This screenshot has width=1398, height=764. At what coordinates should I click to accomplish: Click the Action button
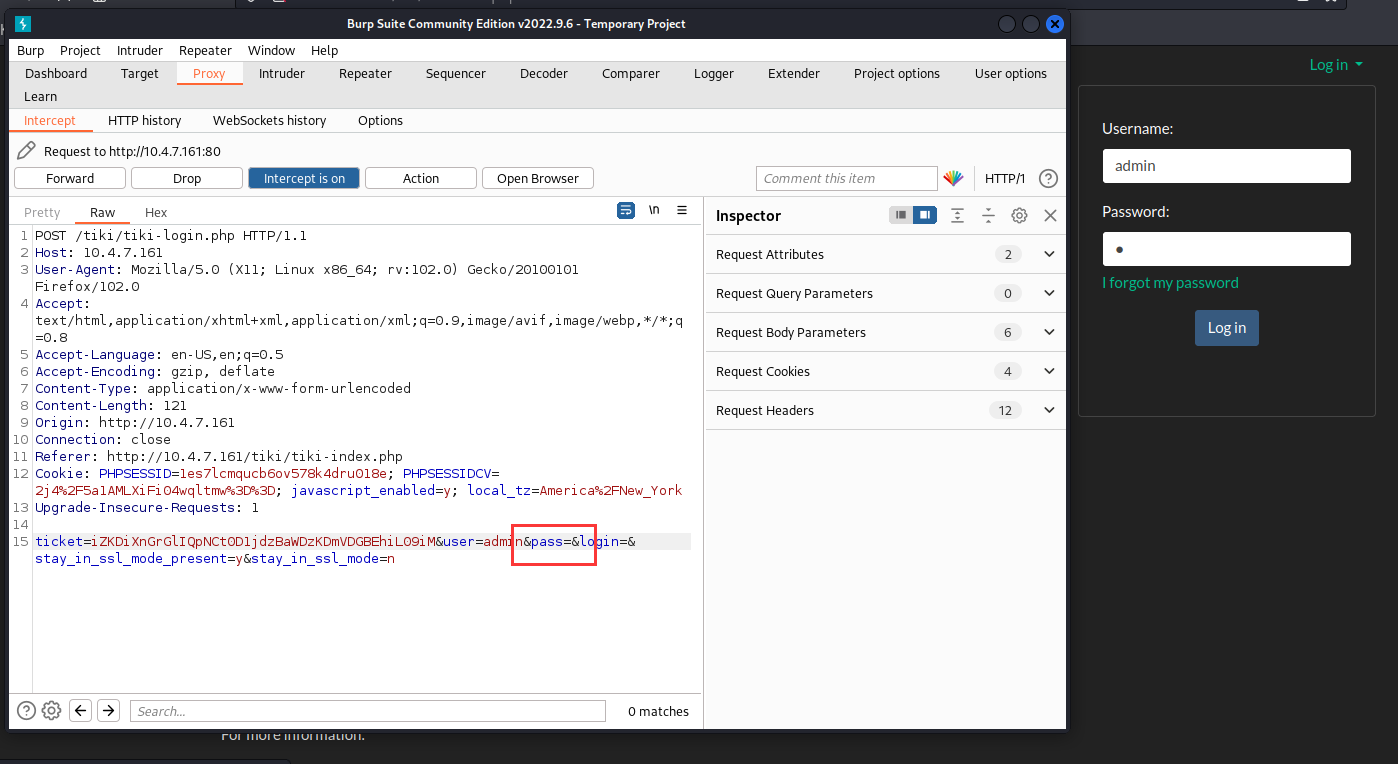coord(421,178)
